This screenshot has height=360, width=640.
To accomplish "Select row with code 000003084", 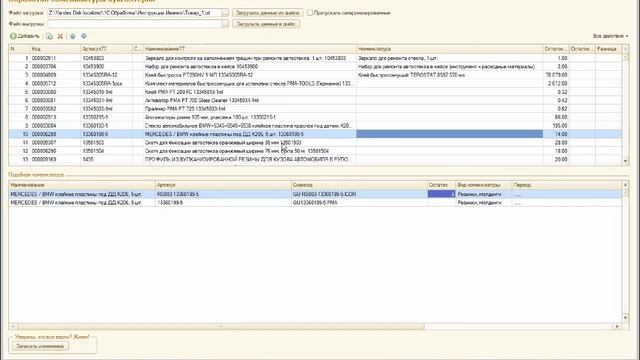I will coord(315,126).
